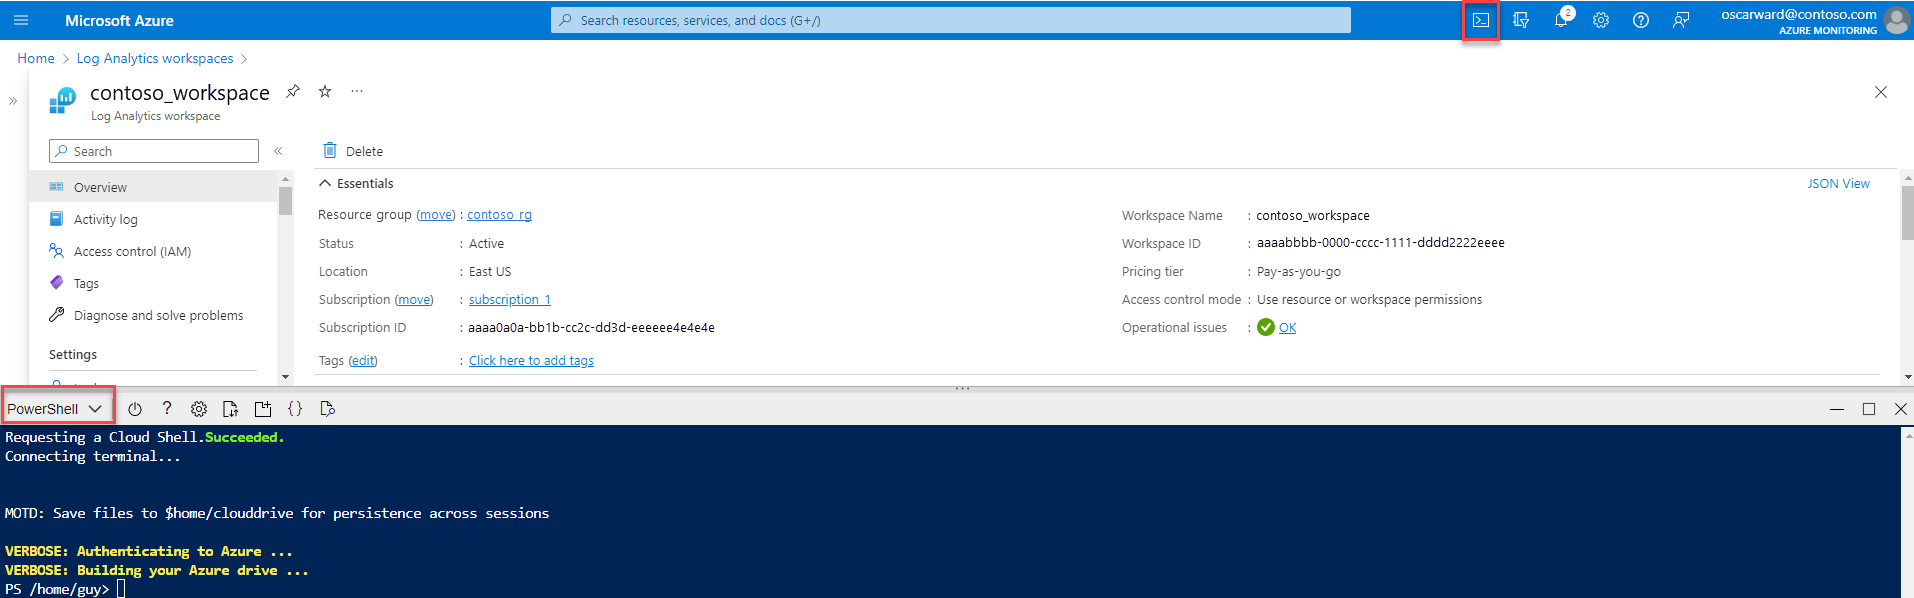This screenshot has width=1914, height=598.
Task: Open the Cloud Shell icon in header
Action: 1481,20
